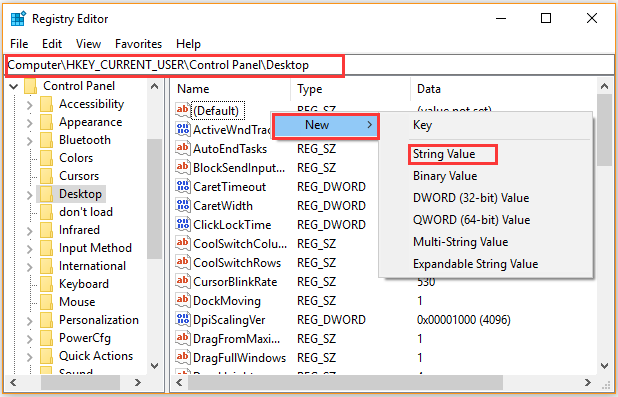The height and width of the screenshot is (397, 618).
Task: Click the folder icon of Appearance key
Action: click(47, 122)
